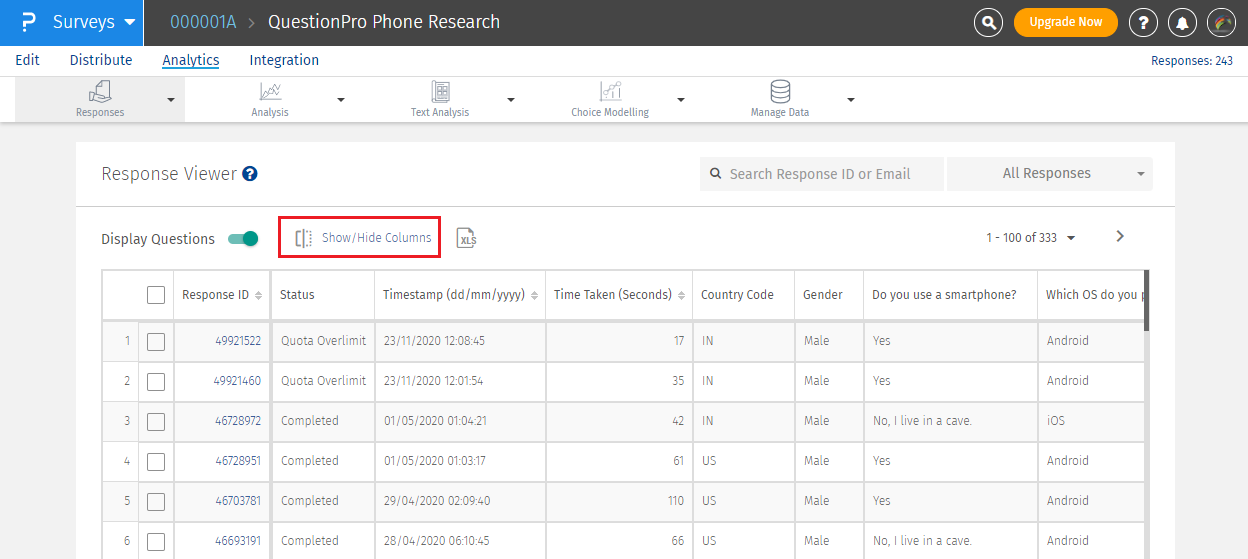Sort by Timestamp column arrows

coord(534,295)
